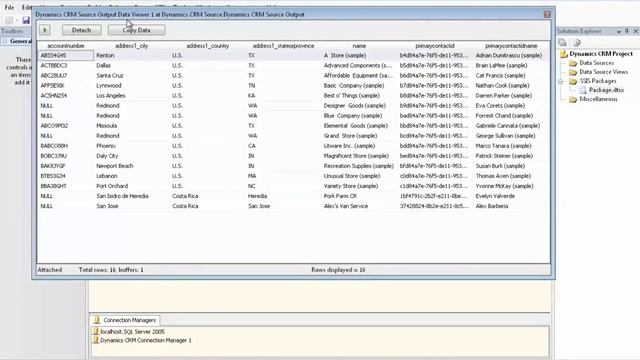Select the Missoula city cell
The height and width of the screenshot is (360, 640).
click(x=131, y=126)
